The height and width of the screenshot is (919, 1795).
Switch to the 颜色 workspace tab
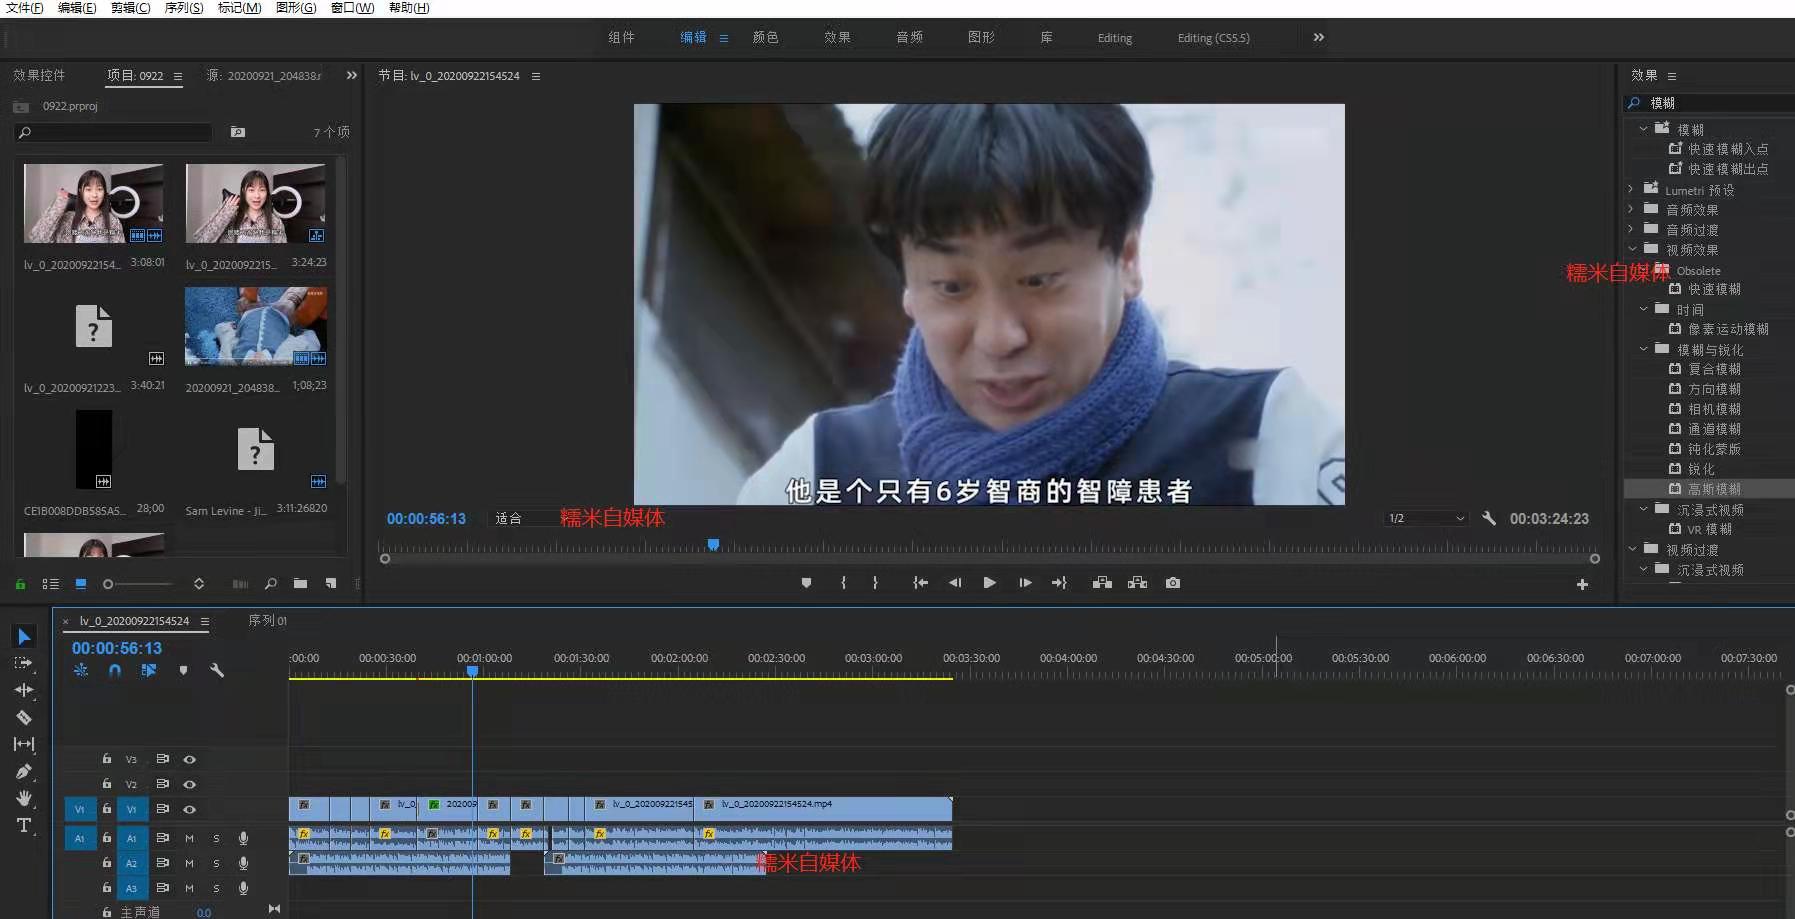tap(765, 38)
